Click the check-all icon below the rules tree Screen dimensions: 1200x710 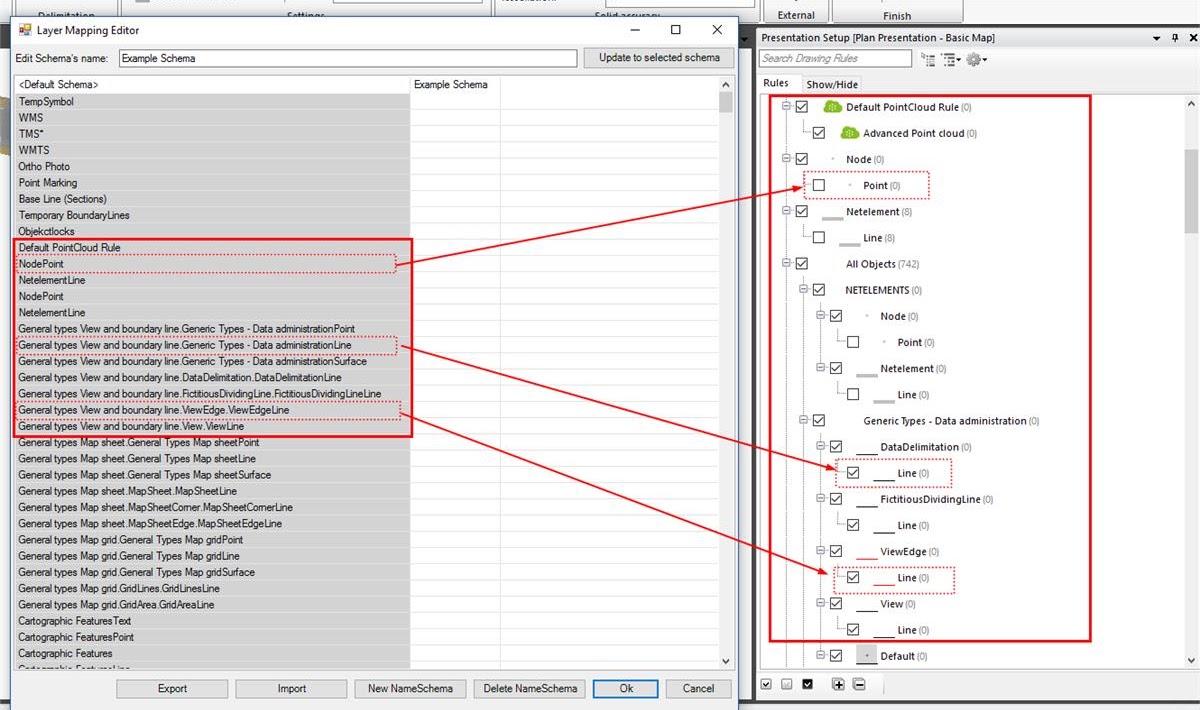(x=766, y=684)
